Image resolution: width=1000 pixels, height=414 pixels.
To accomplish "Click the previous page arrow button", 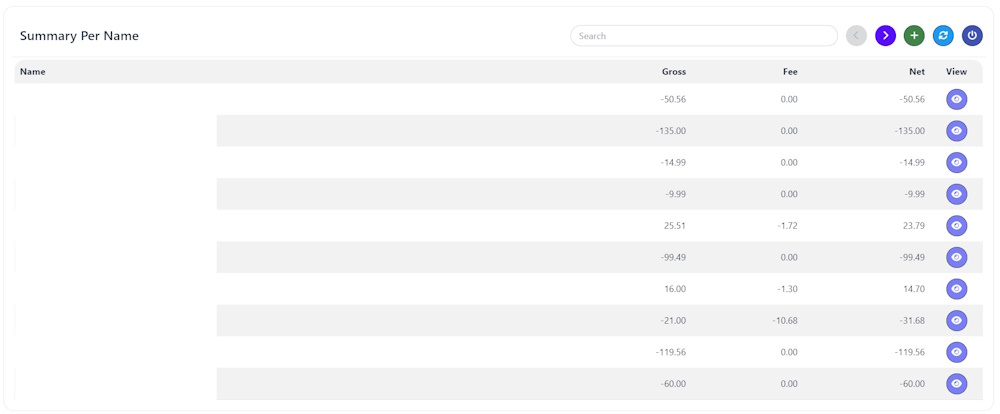I will pyautogui.click(x=856, y=36).
